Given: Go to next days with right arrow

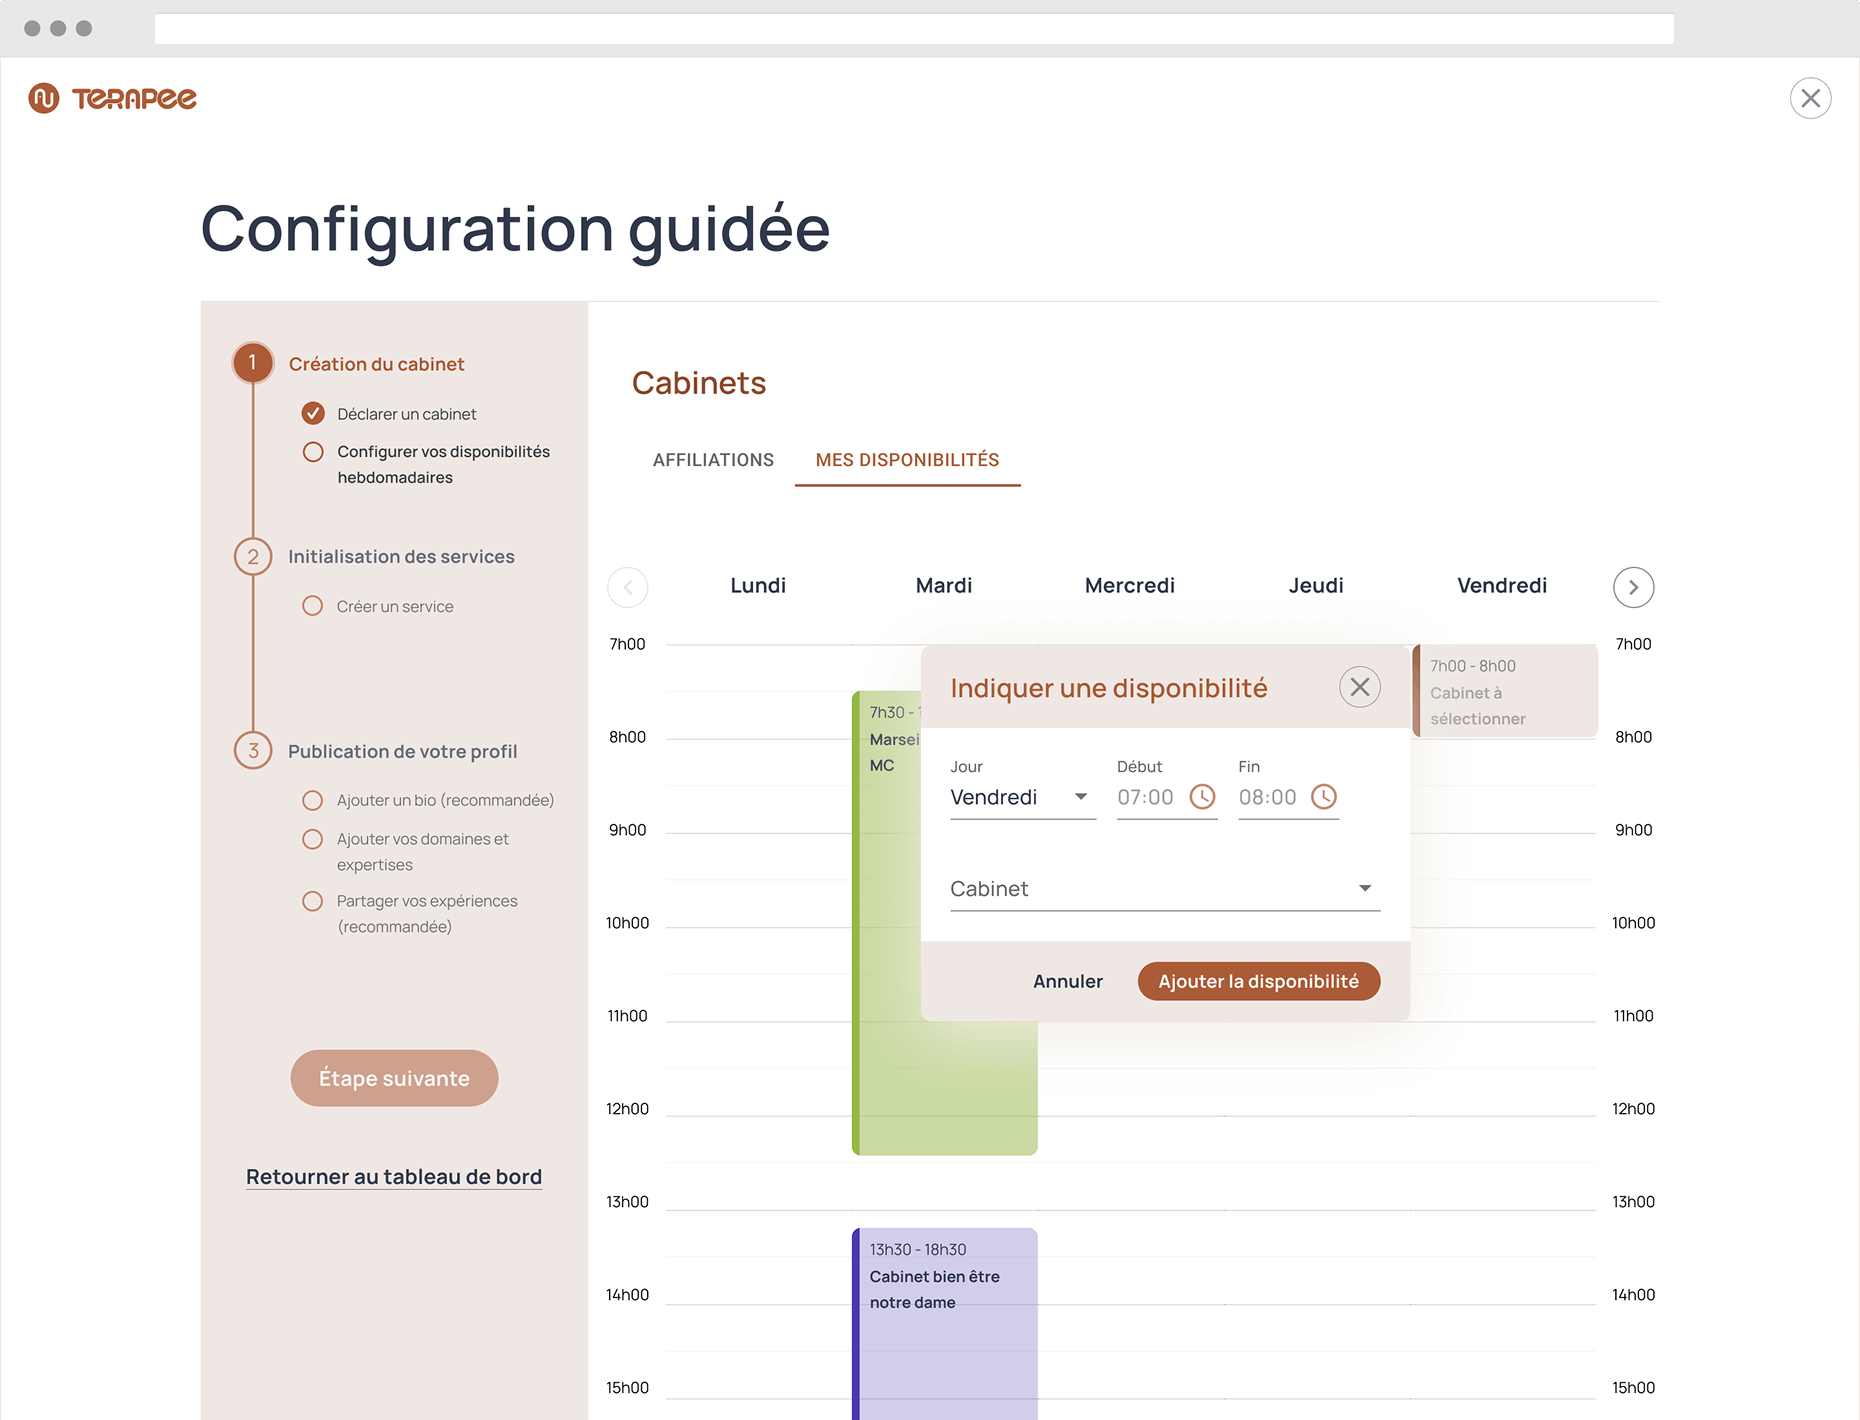Looking at the screenshot, I should click(1633, 587).
